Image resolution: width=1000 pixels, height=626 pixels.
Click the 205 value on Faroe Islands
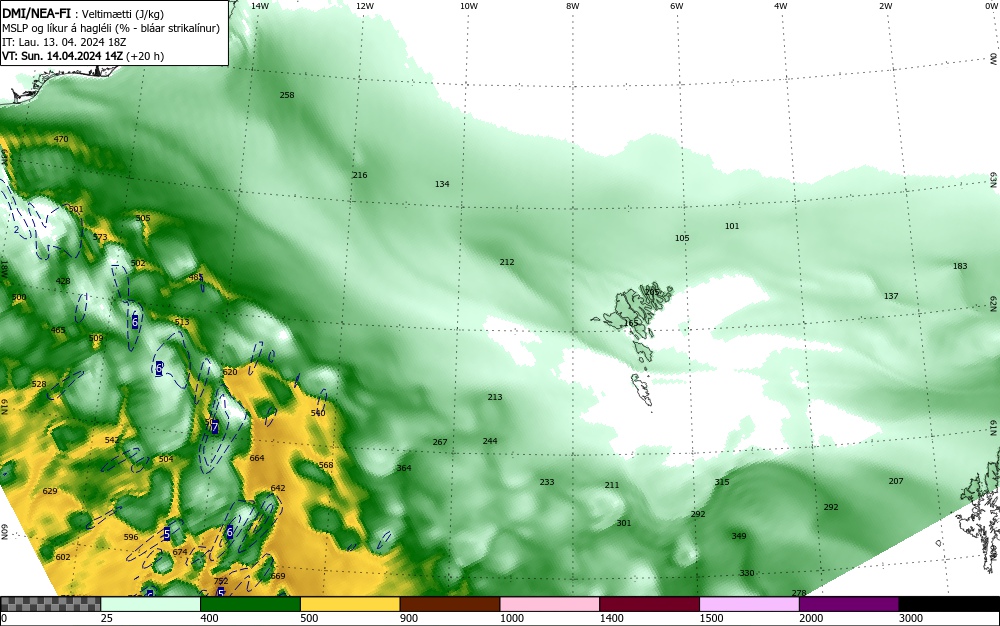(x=652, y=292)
